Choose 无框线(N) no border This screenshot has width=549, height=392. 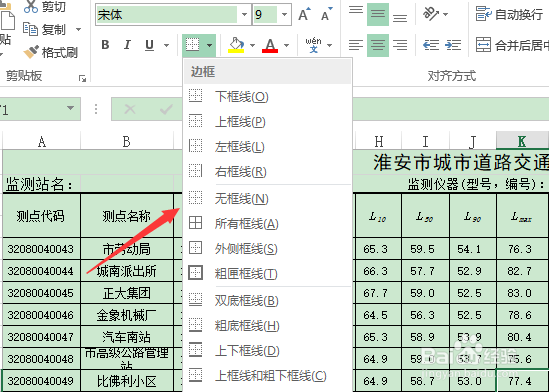pos(267,198)
